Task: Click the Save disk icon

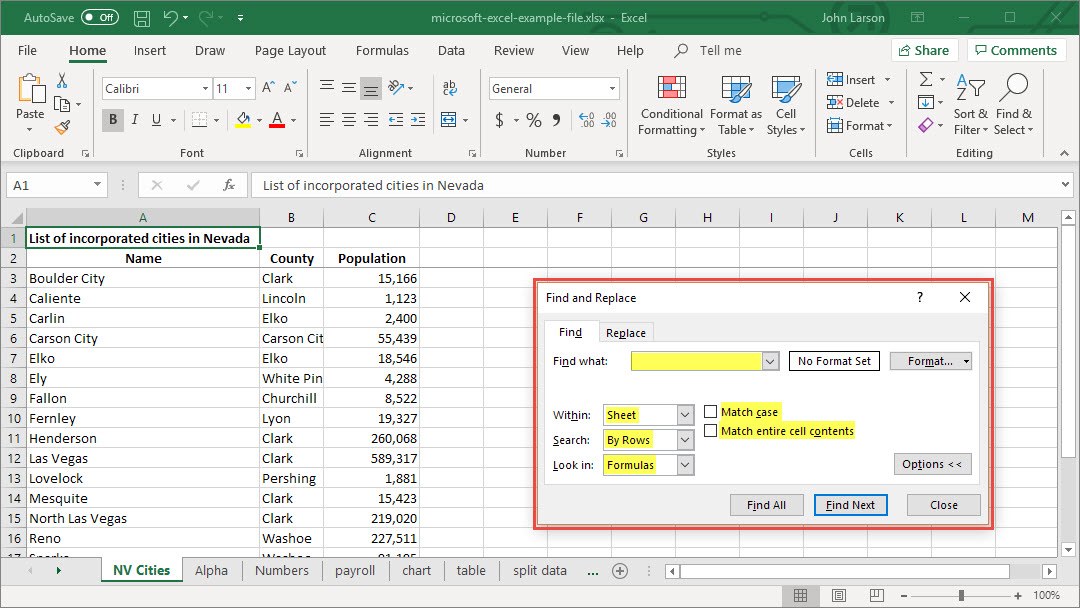Action: click(142, 18)
